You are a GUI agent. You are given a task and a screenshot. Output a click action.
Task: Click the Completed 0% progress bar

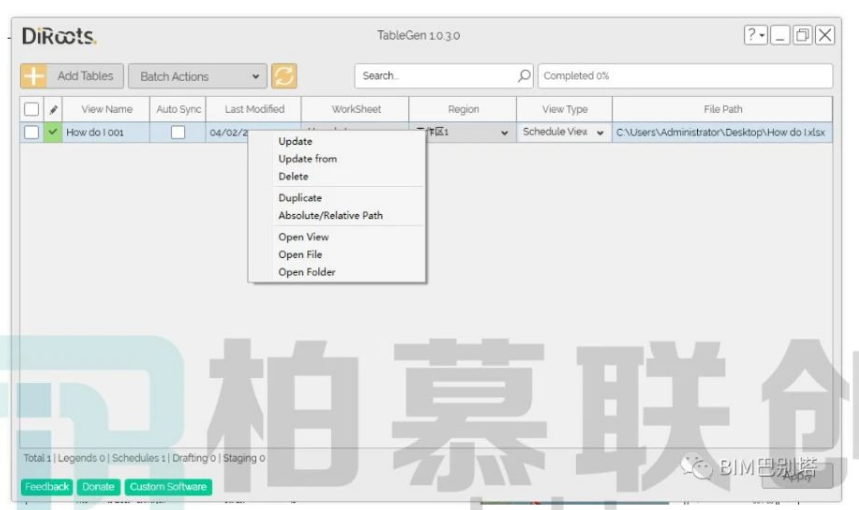(685, 76)
